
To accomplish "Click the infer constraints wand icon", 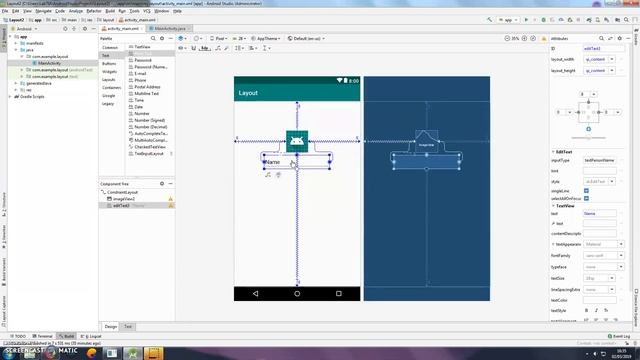I will tap(227, 48).
